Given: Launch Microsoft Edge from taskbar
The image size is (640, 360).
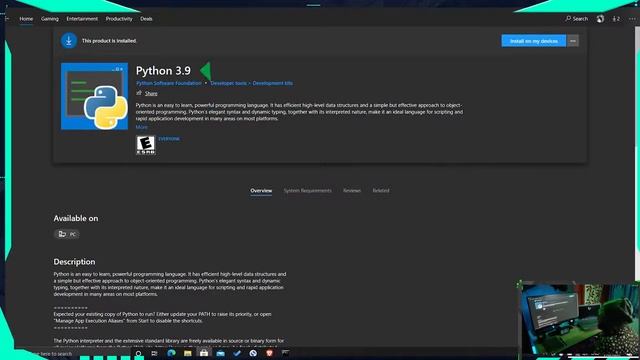Looking at the screenshot, I should click(171, 353).
